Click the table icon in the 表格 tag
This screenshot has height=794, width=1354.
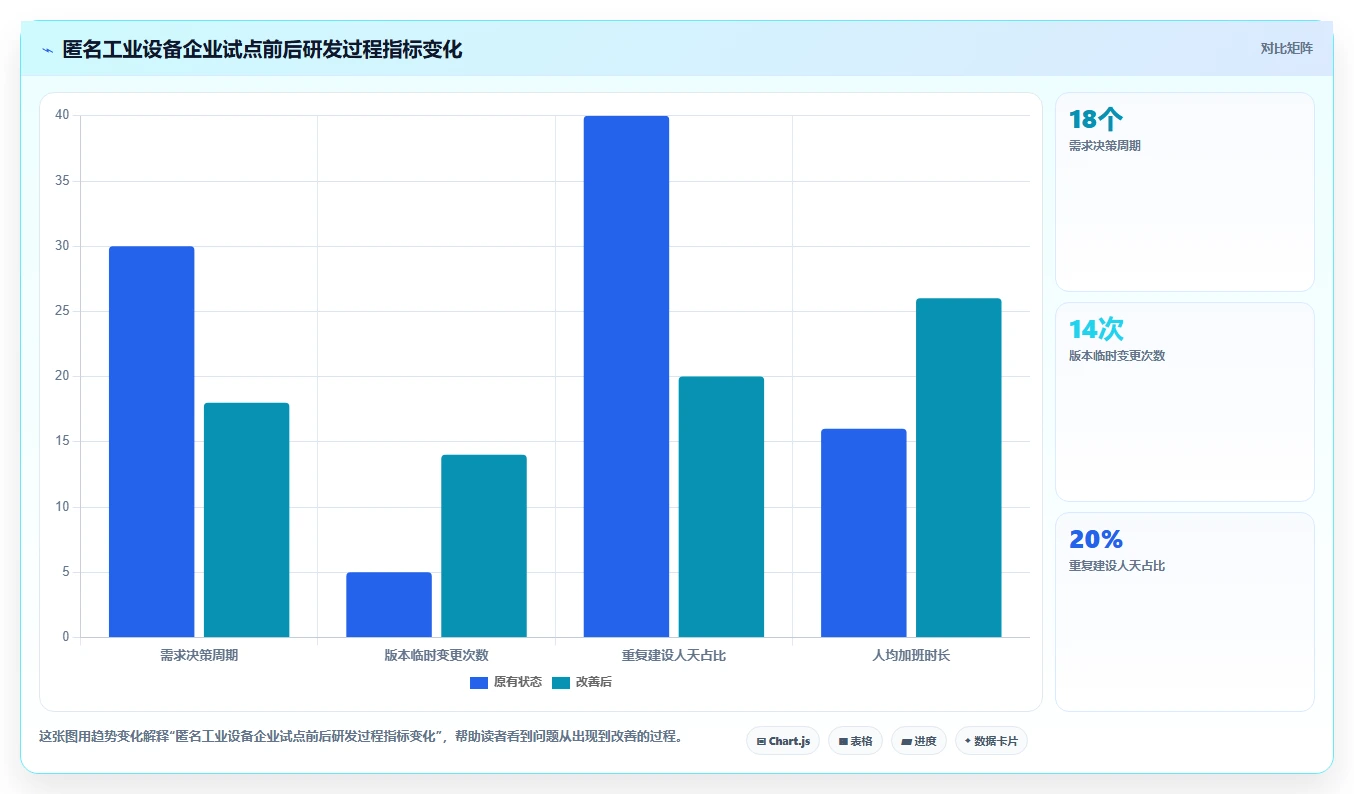[843, 742]
